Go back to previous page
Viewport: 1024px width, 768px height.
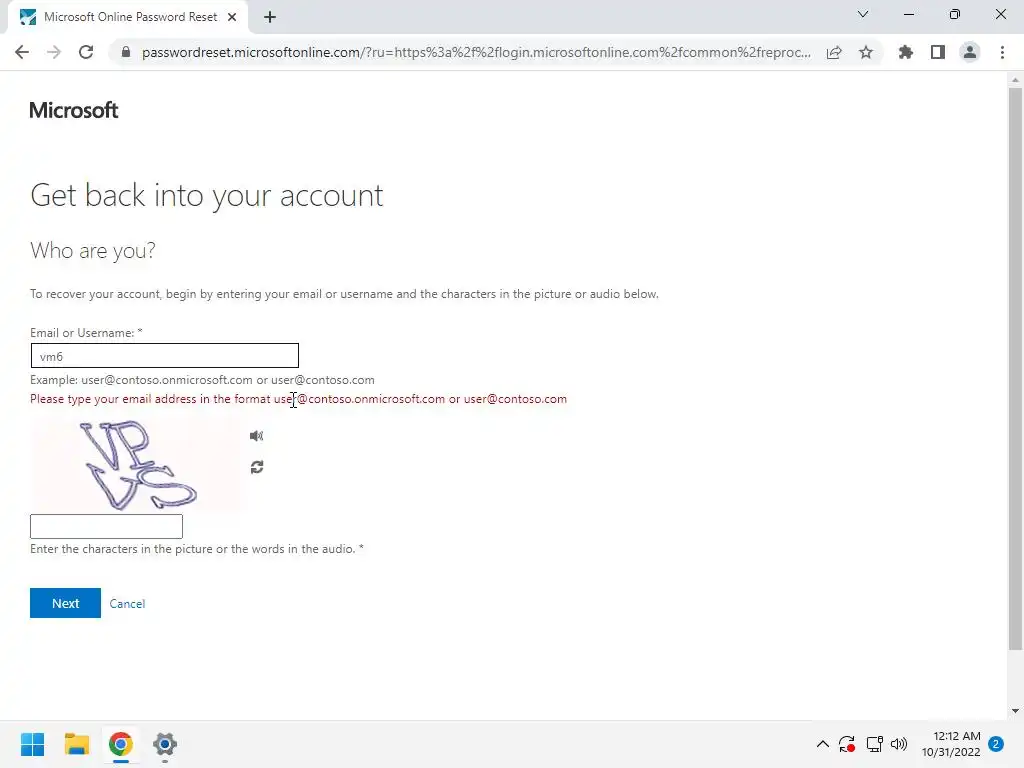[22, 52]
